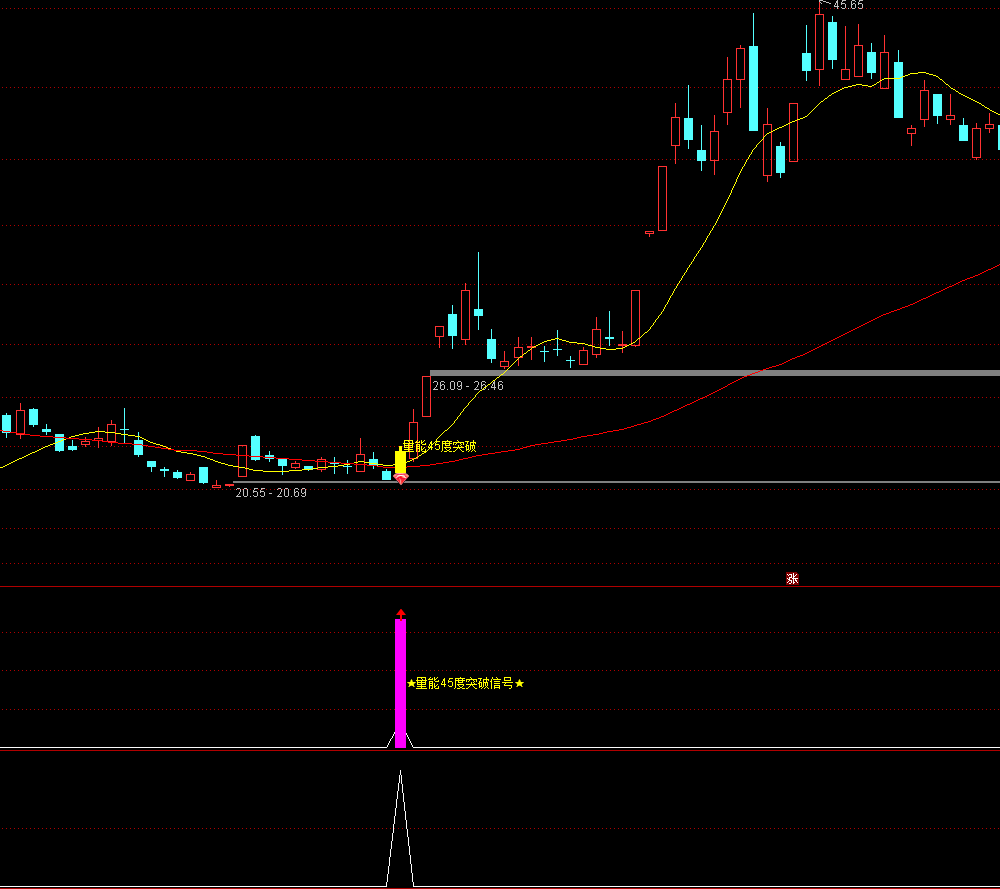Click the red gem marker below yellow candle

pos(401,480)
